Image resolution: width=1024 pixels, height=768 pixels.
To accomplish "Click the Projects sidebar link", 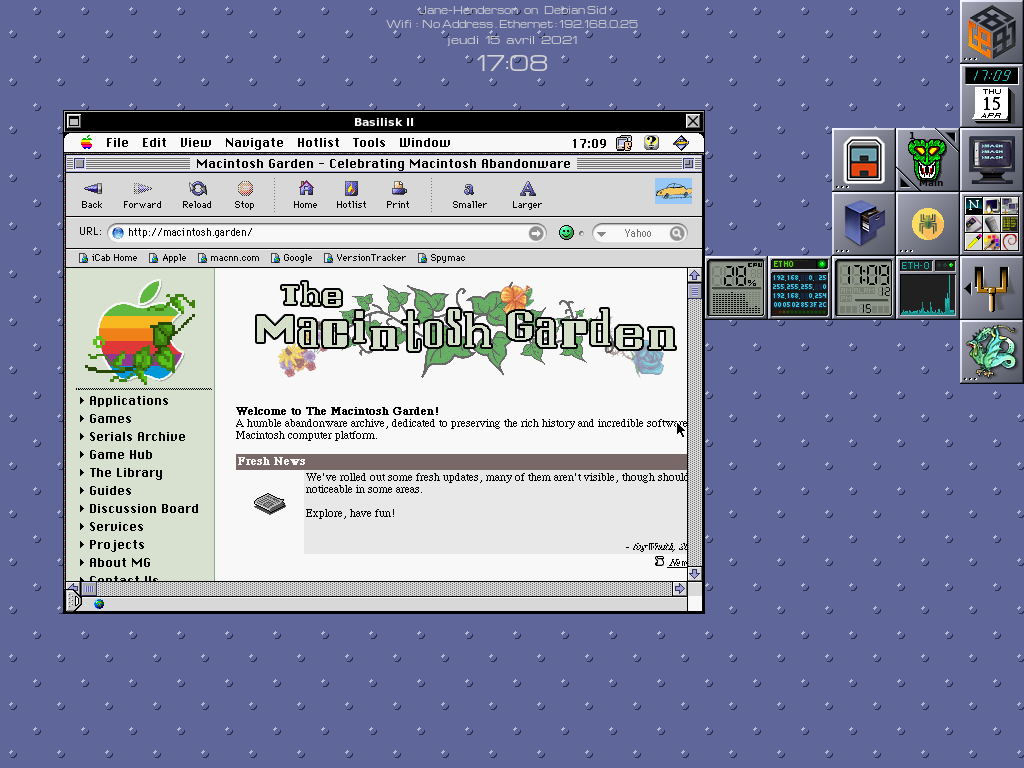I will [x=116, y=545].
